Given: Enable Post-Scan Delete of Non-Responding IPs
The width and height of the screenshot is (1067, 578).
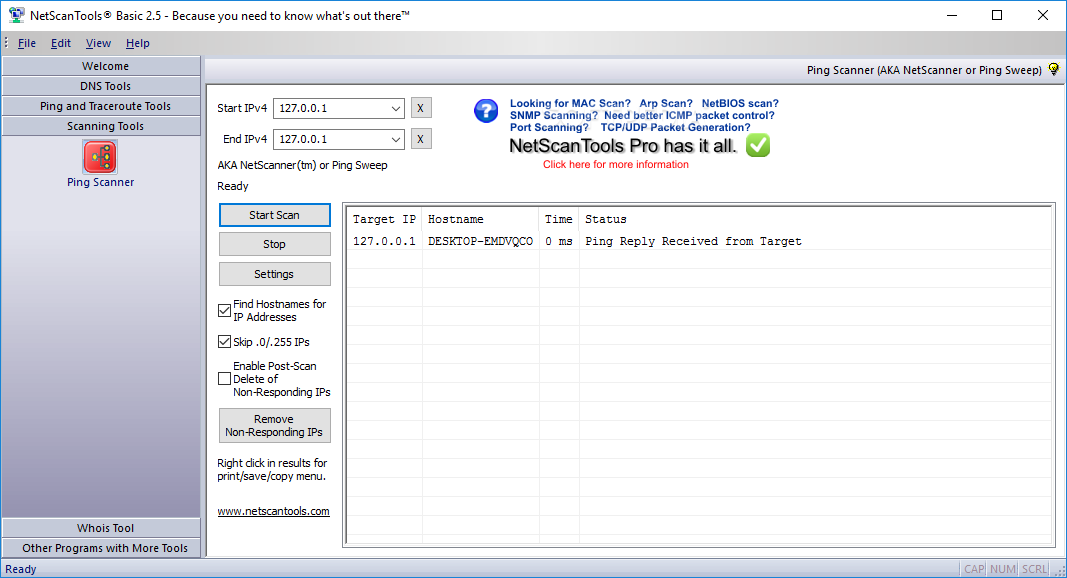Looking at the screenshot, I should click(224, 379).
